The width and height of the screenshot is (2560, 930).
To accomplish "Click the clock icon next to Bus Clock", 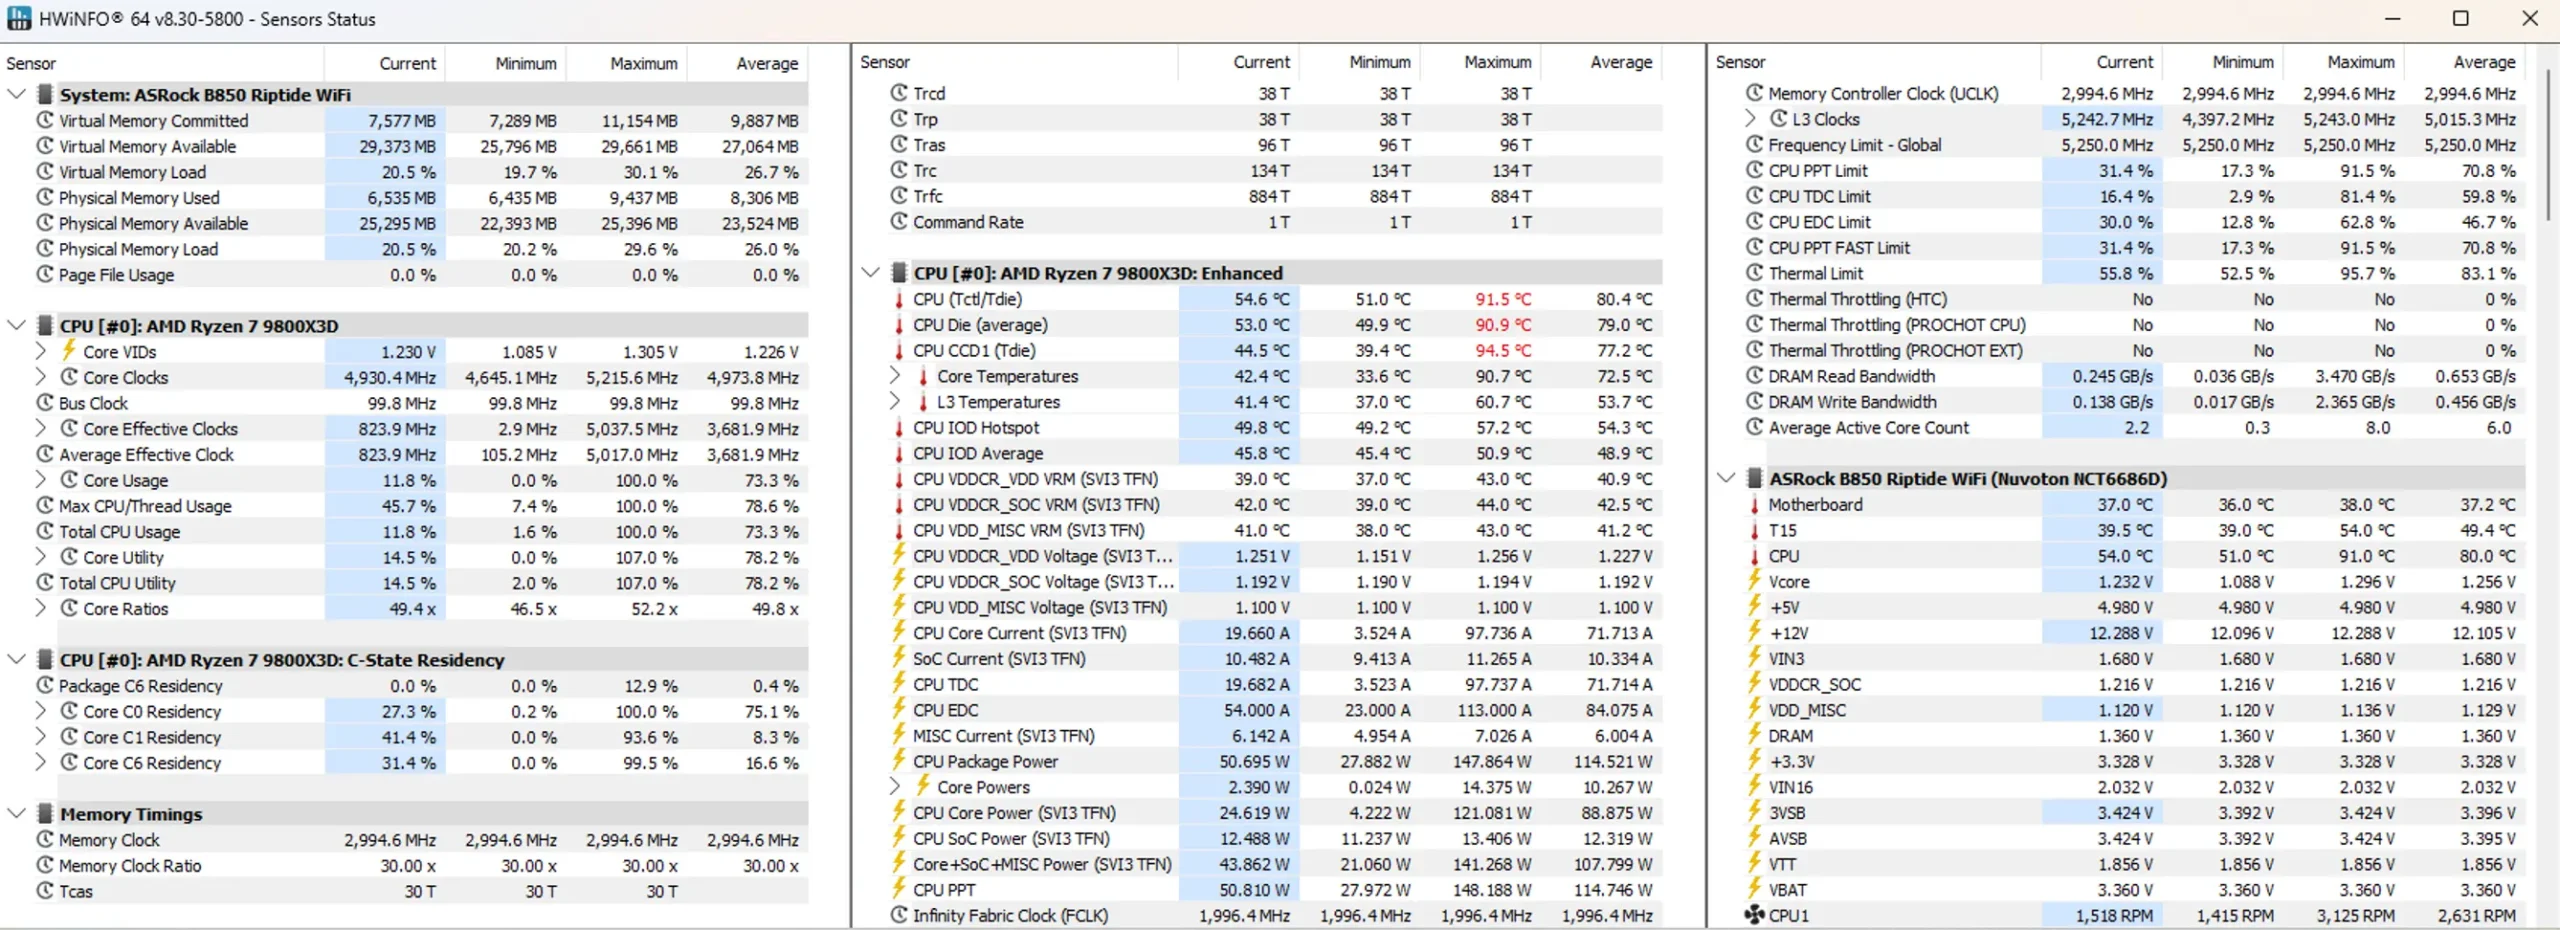I will point(45,403).
